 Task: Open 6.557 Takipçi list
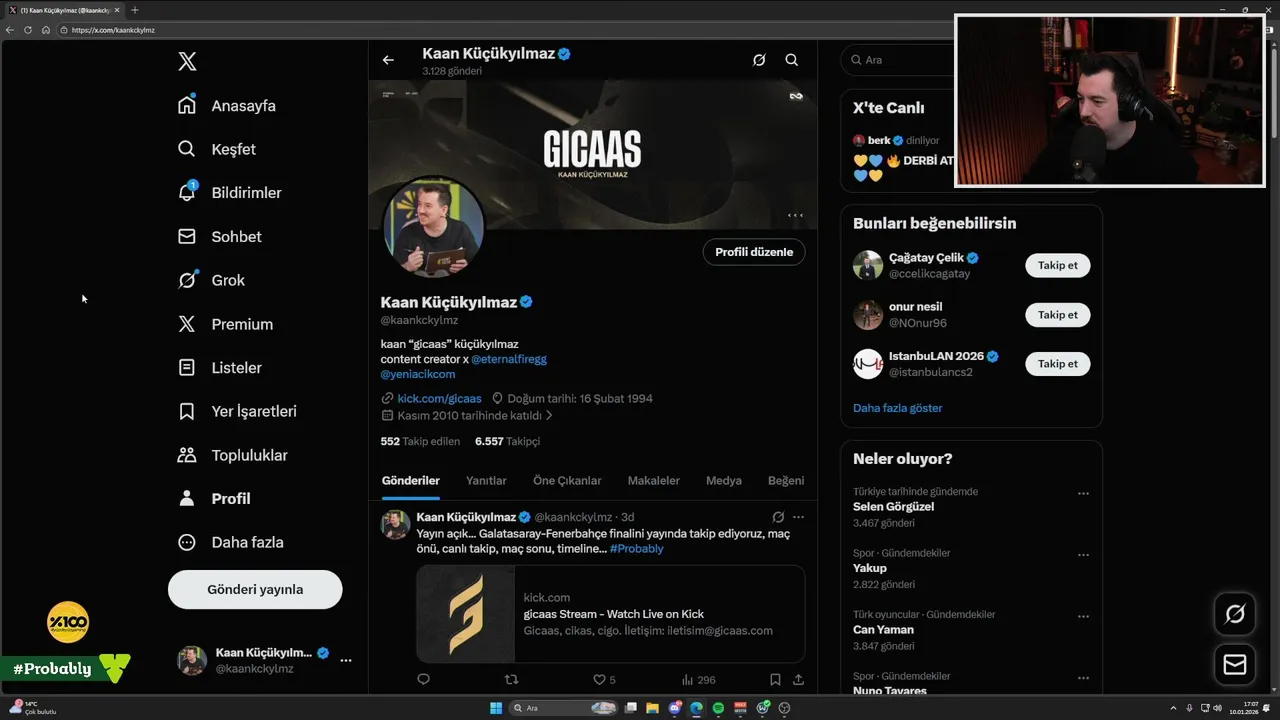(x=507, y=441)
